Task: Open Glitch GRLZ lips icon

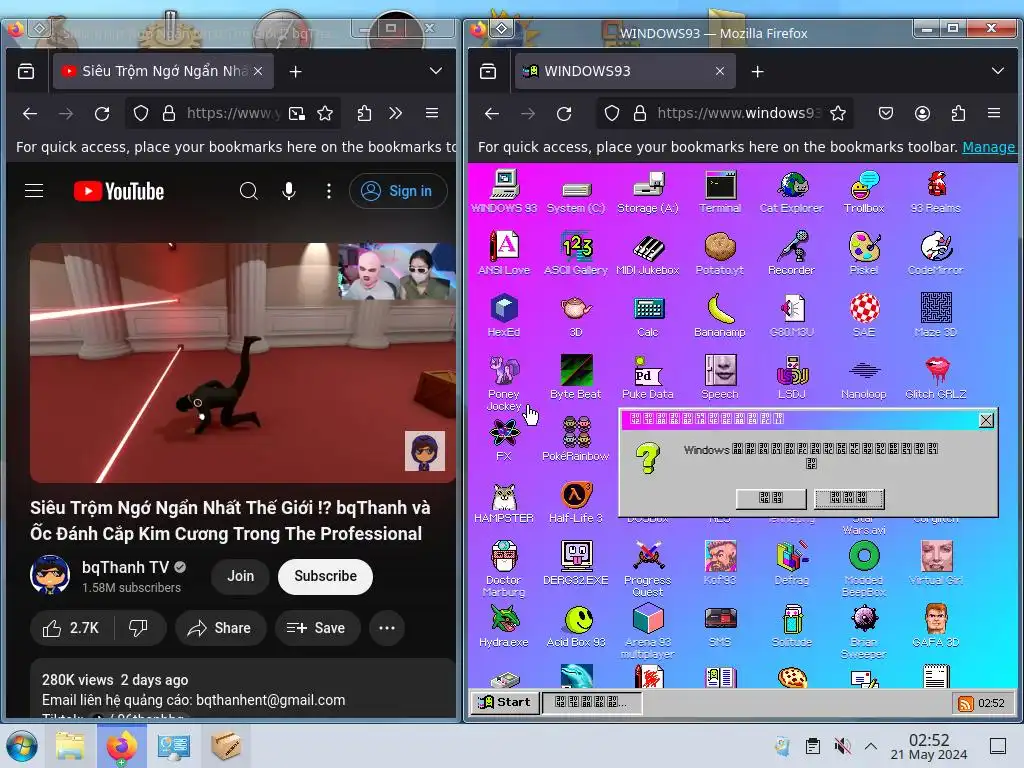Action: click(x=935, y=377)
